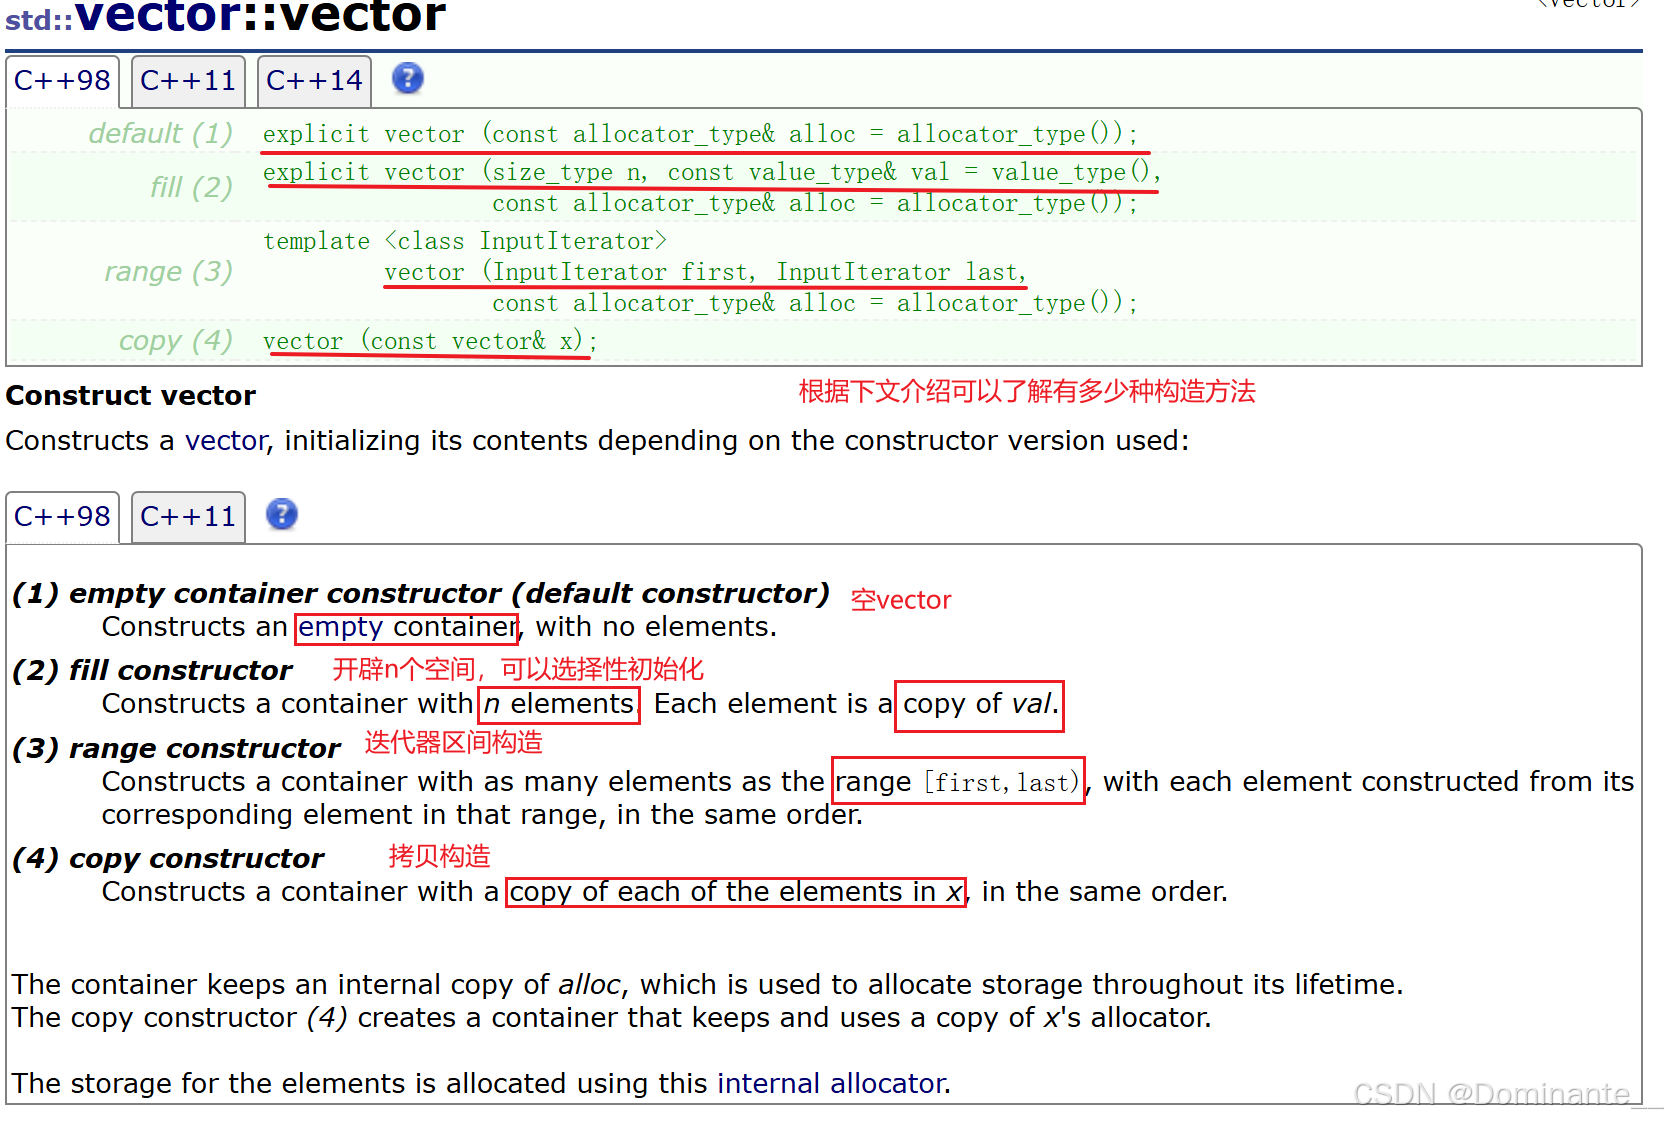
Task: Click the 'template <class InputIterator>' code line
Action: [x=465, y=241]
